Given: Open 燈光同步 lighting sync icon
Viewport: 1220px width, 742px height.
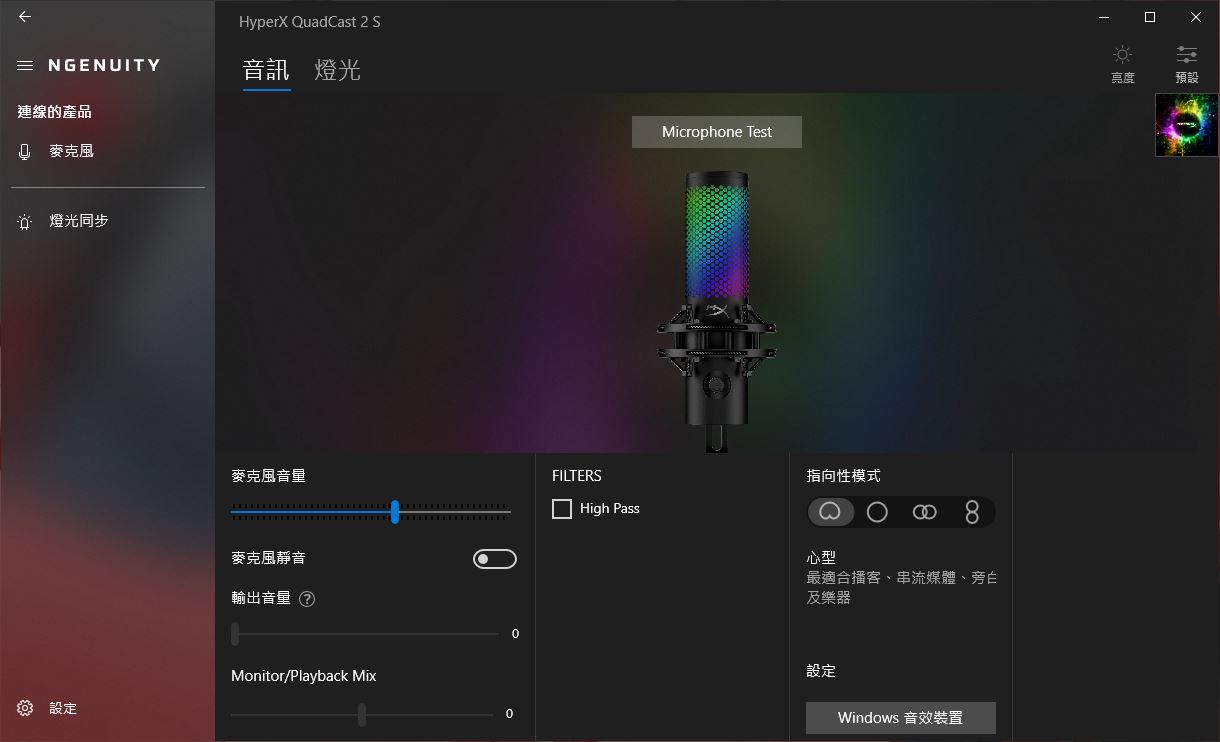Looking at the screenshot, I should point(25,221).
